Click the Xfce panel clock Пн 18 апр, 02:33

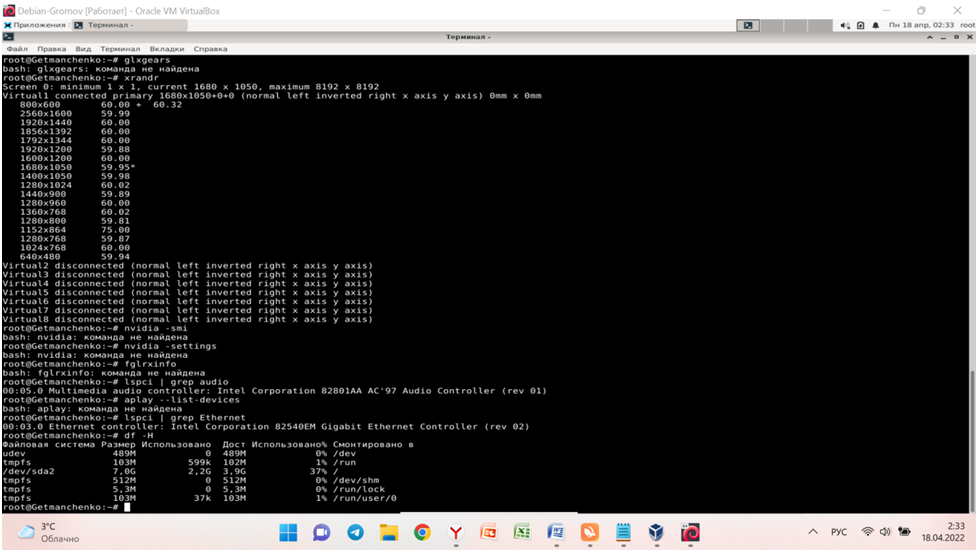(921, 25)
